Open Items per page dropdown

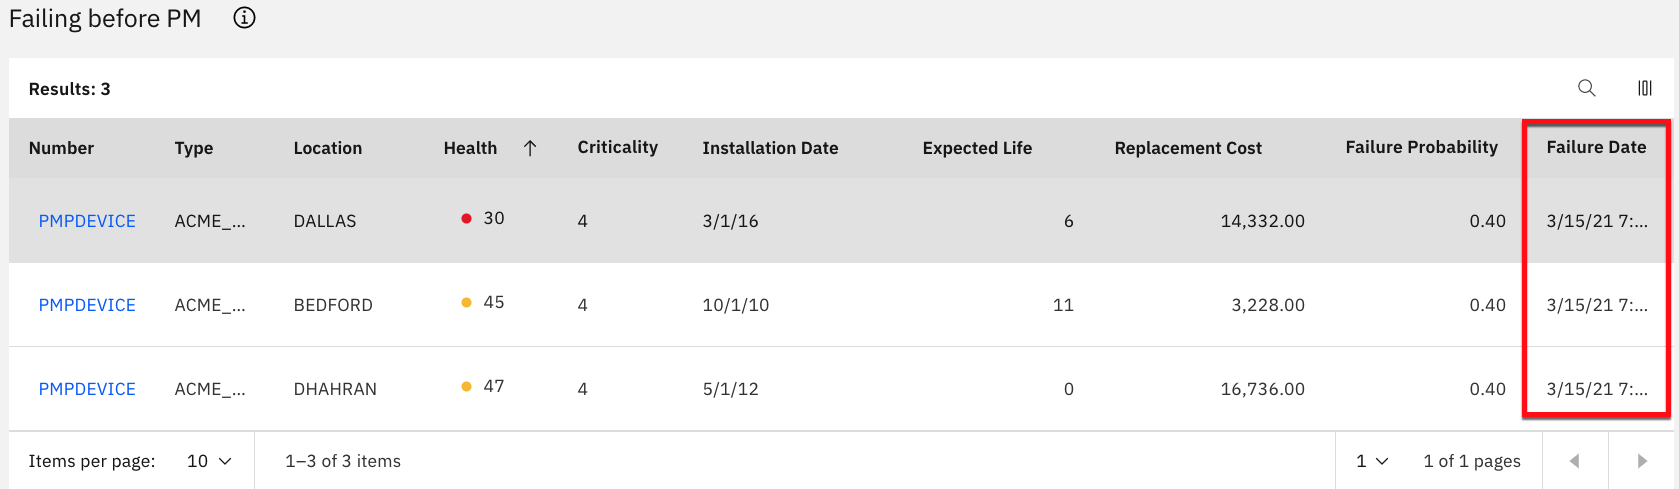209,461
